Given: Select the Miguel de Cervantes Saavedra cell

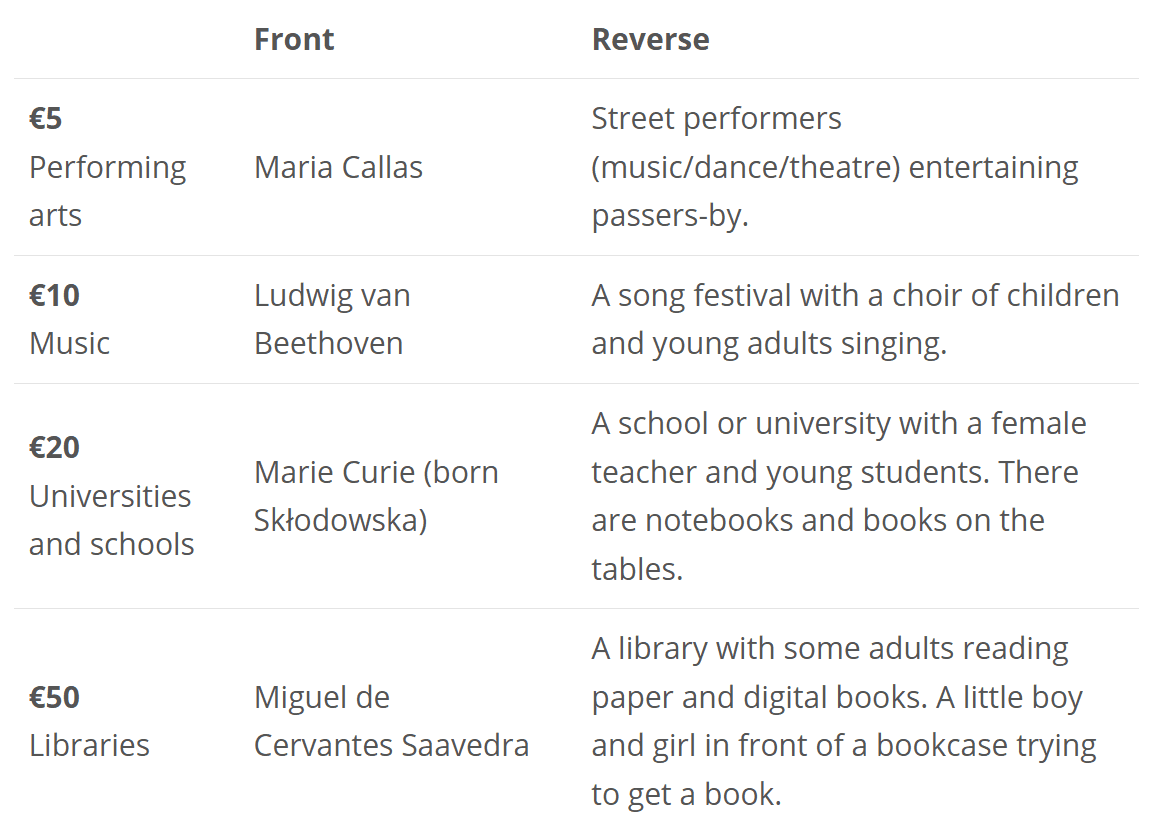Looking at the screenshot, I should pyautogui.click(x=392, y=721).
